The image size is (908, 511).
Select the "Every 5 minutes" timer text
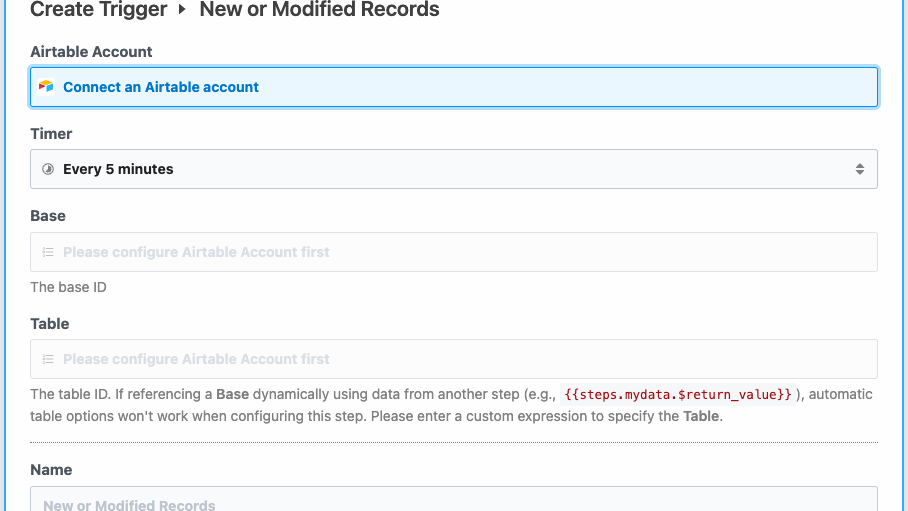(x=118, y=170)
